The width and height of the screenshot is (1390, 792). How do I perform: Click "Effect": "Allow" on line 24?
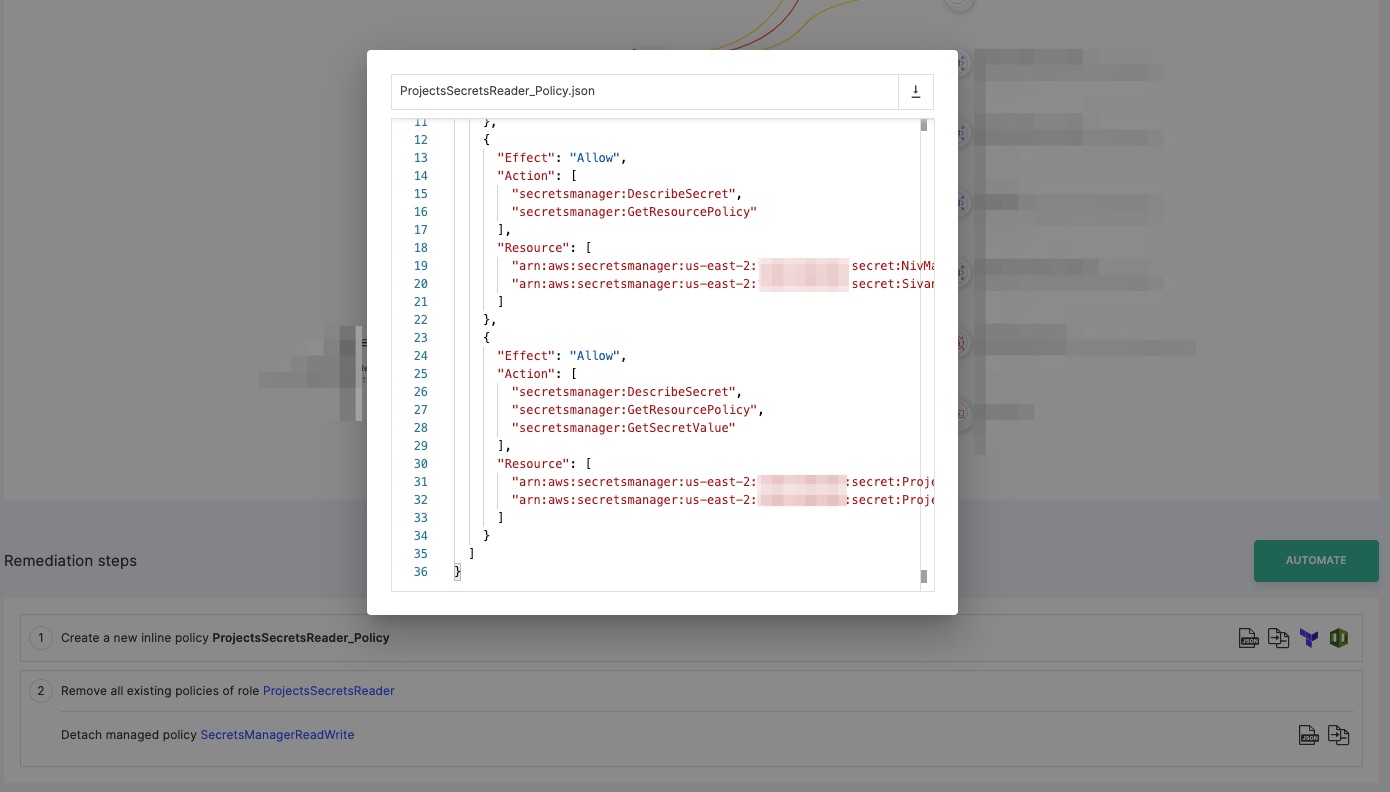coord(561,356)
